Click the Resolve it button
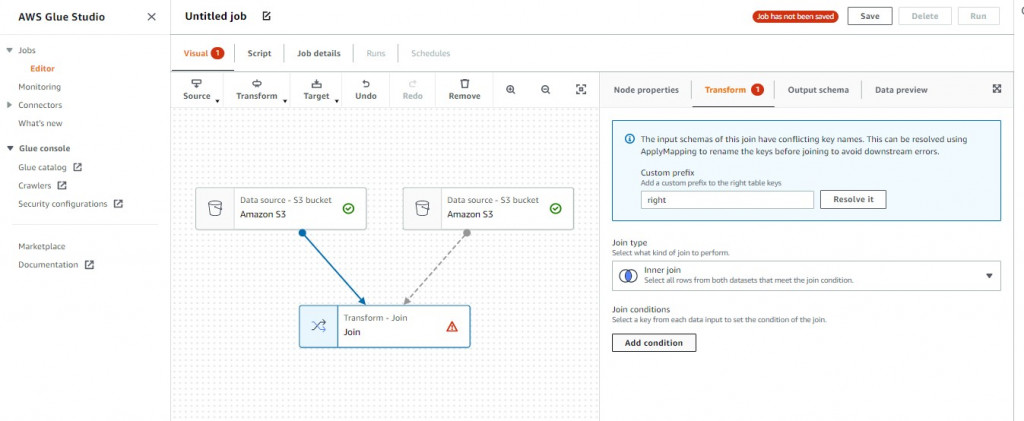Screen dimensions: 1024x421 (x=853, y=200)
